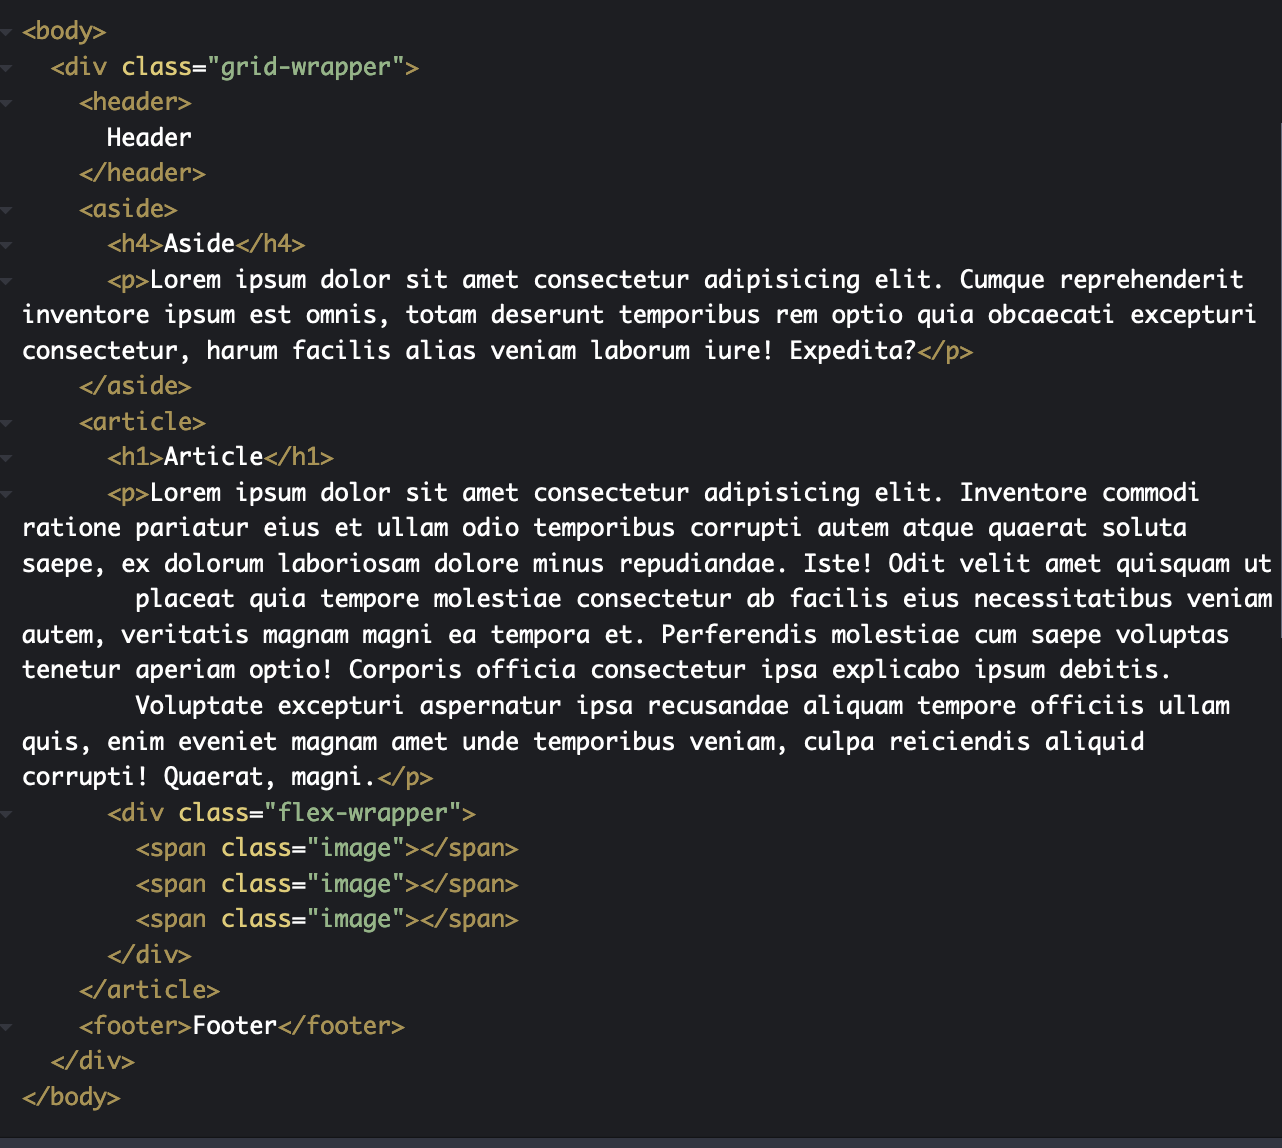The width and height of the screenshot is (1282, 1148).
Task: Place cursor inside the word Header
Action: point(148,137)
